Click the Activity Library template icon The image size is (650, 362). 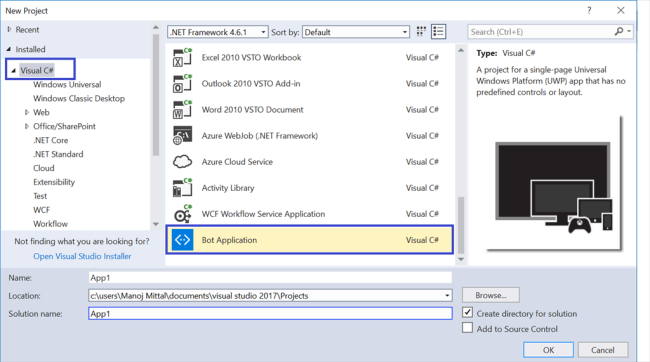click(x=182, y=188)
